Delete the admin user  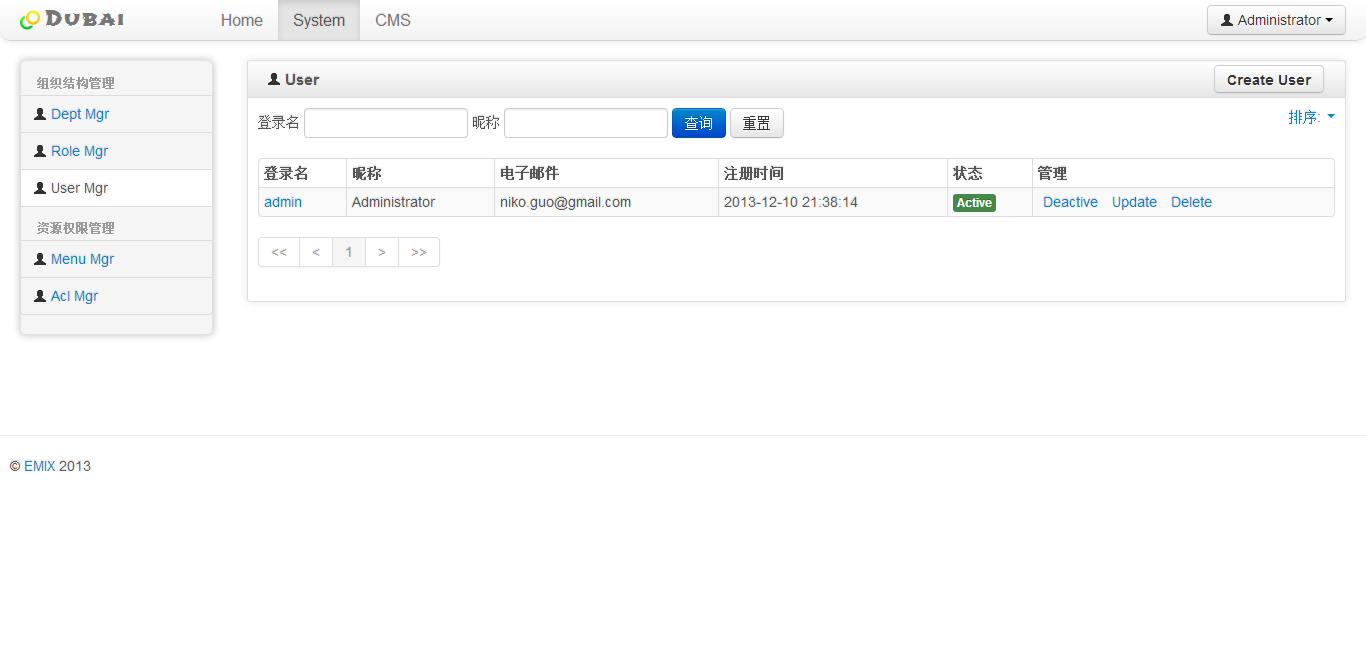pos(1191,202)
